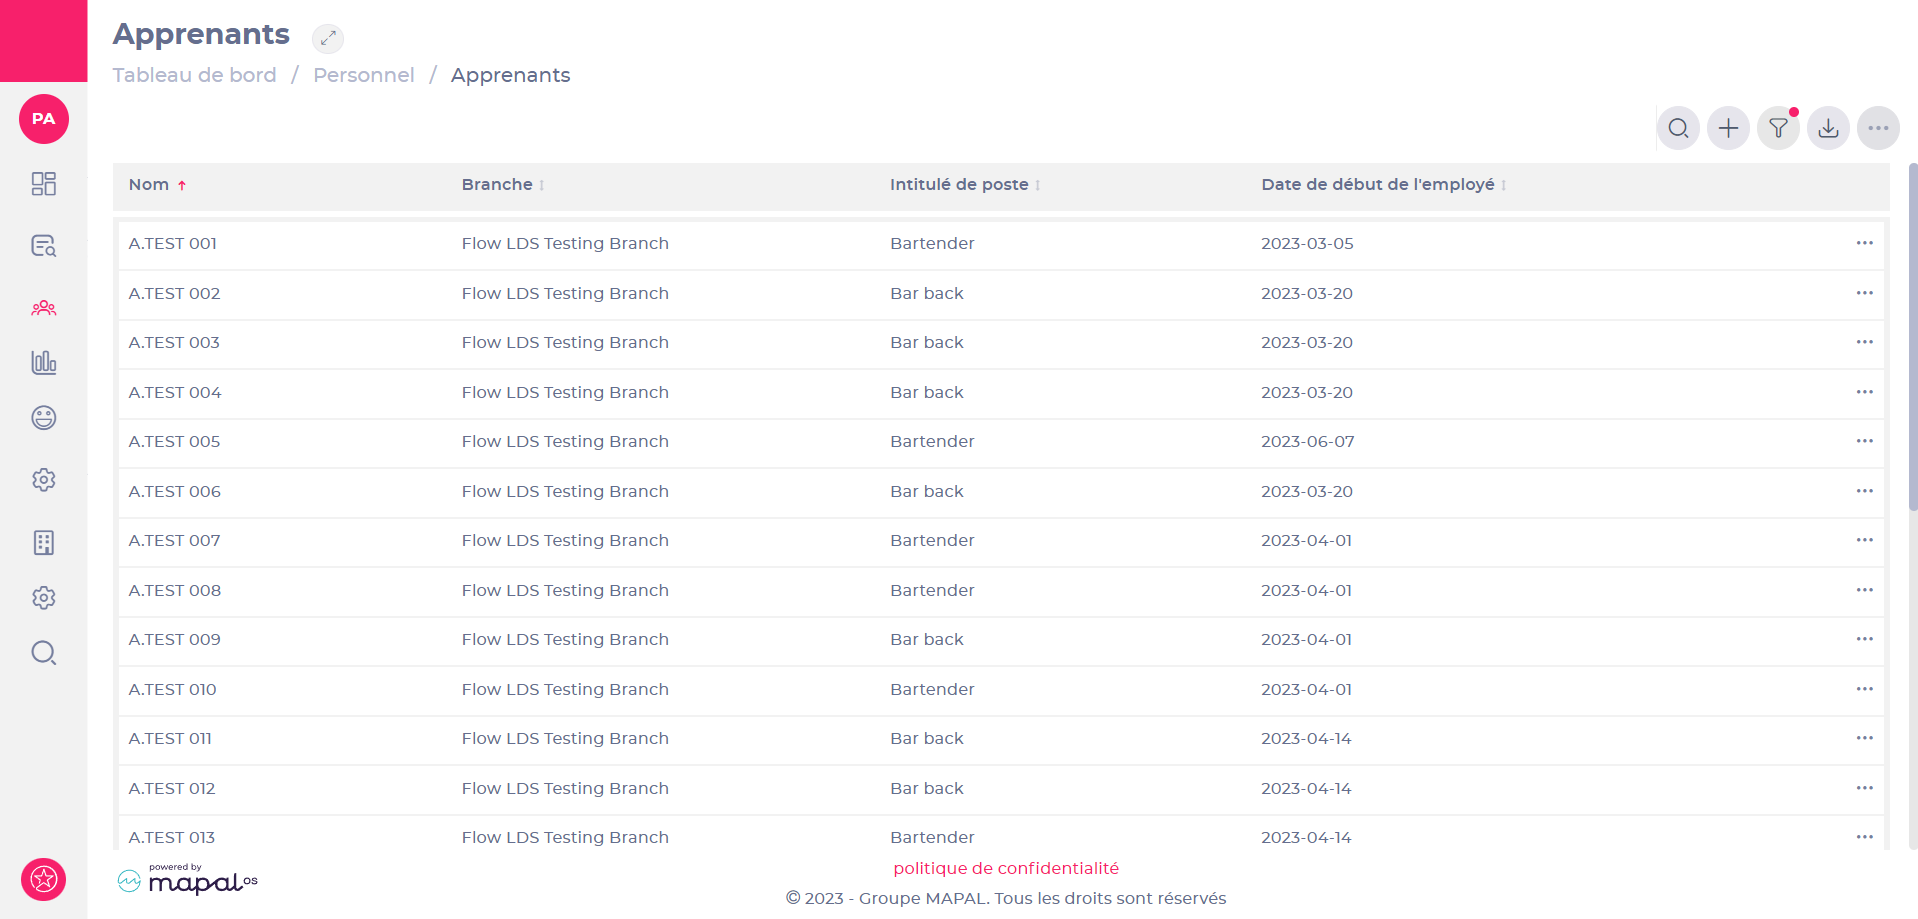1918x919 pixels.
Task: Open the content search icon in sidebar
Action: [x=44, y=246]
